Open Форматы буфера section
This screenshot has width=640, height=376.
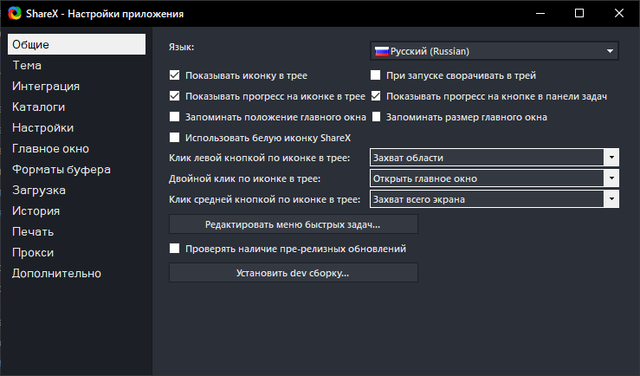point(61,169)
